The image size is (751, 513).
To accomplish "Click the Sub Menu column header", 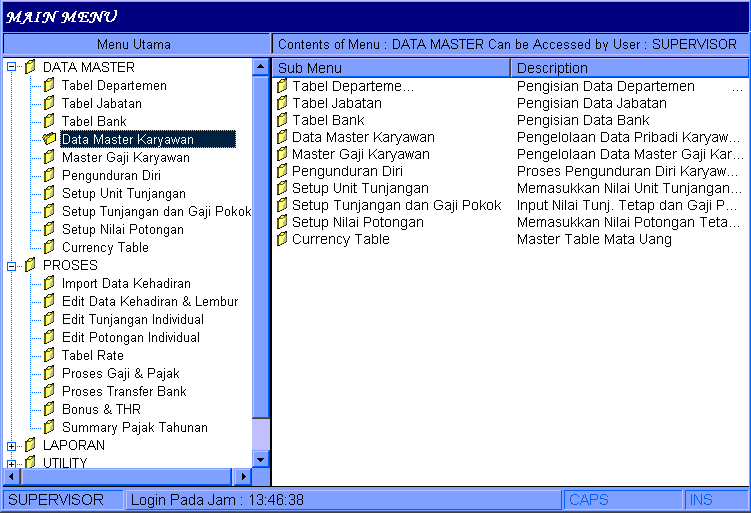I will tap(391, 68).
